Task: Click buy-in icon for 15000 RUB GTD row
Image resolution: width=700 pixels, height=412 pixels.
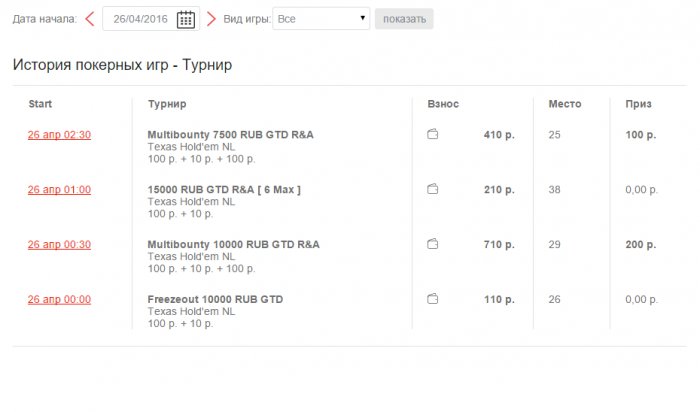Action: click(x=433, y=189)
